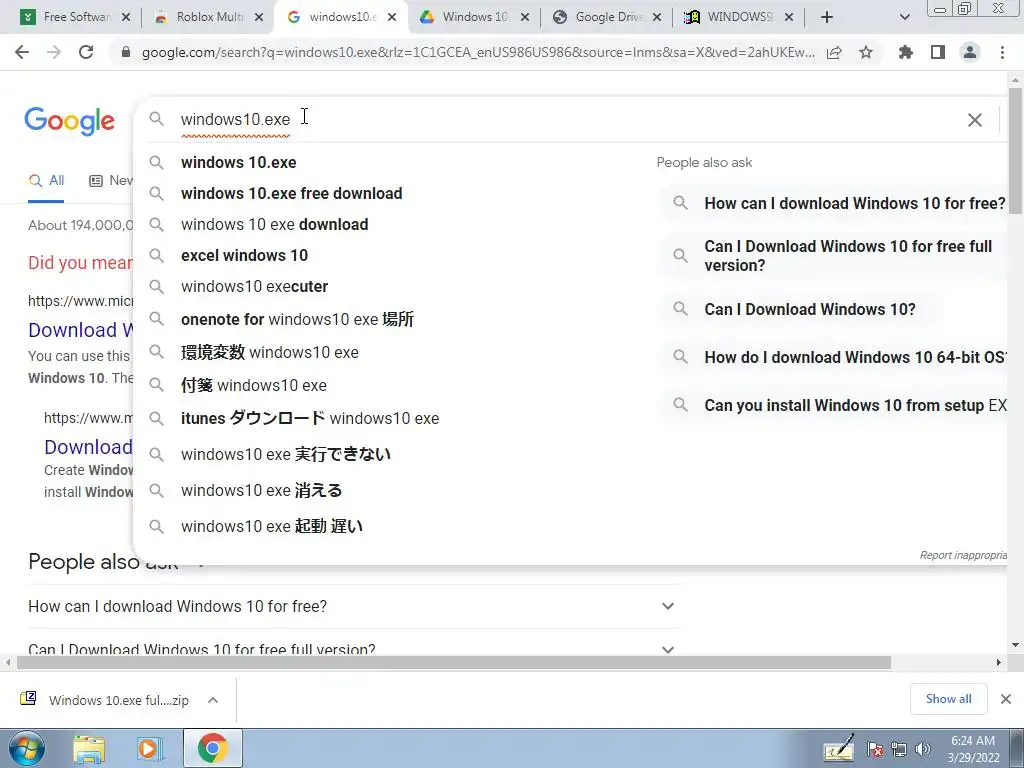The height and width of the screenshot is (768, 1024).
Task: Click the Google logo
Action: (69, 121)
